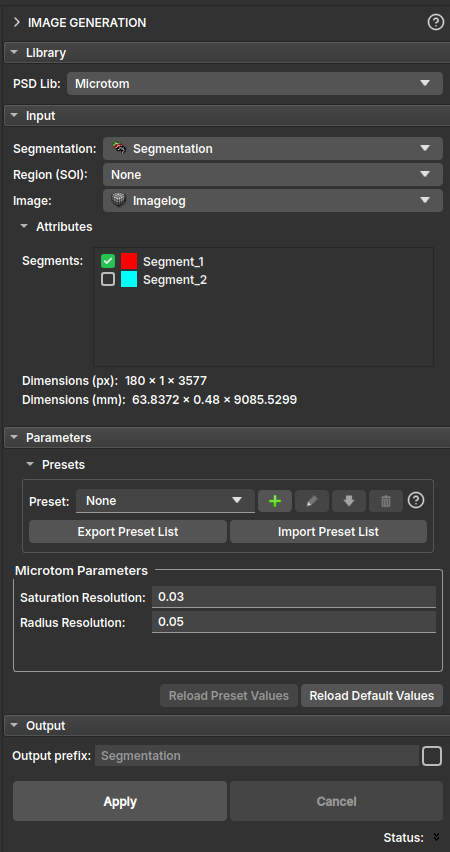The image size is (450, 852).
Task: Edit the Saturation Resolution field
Action: (293, 597)
